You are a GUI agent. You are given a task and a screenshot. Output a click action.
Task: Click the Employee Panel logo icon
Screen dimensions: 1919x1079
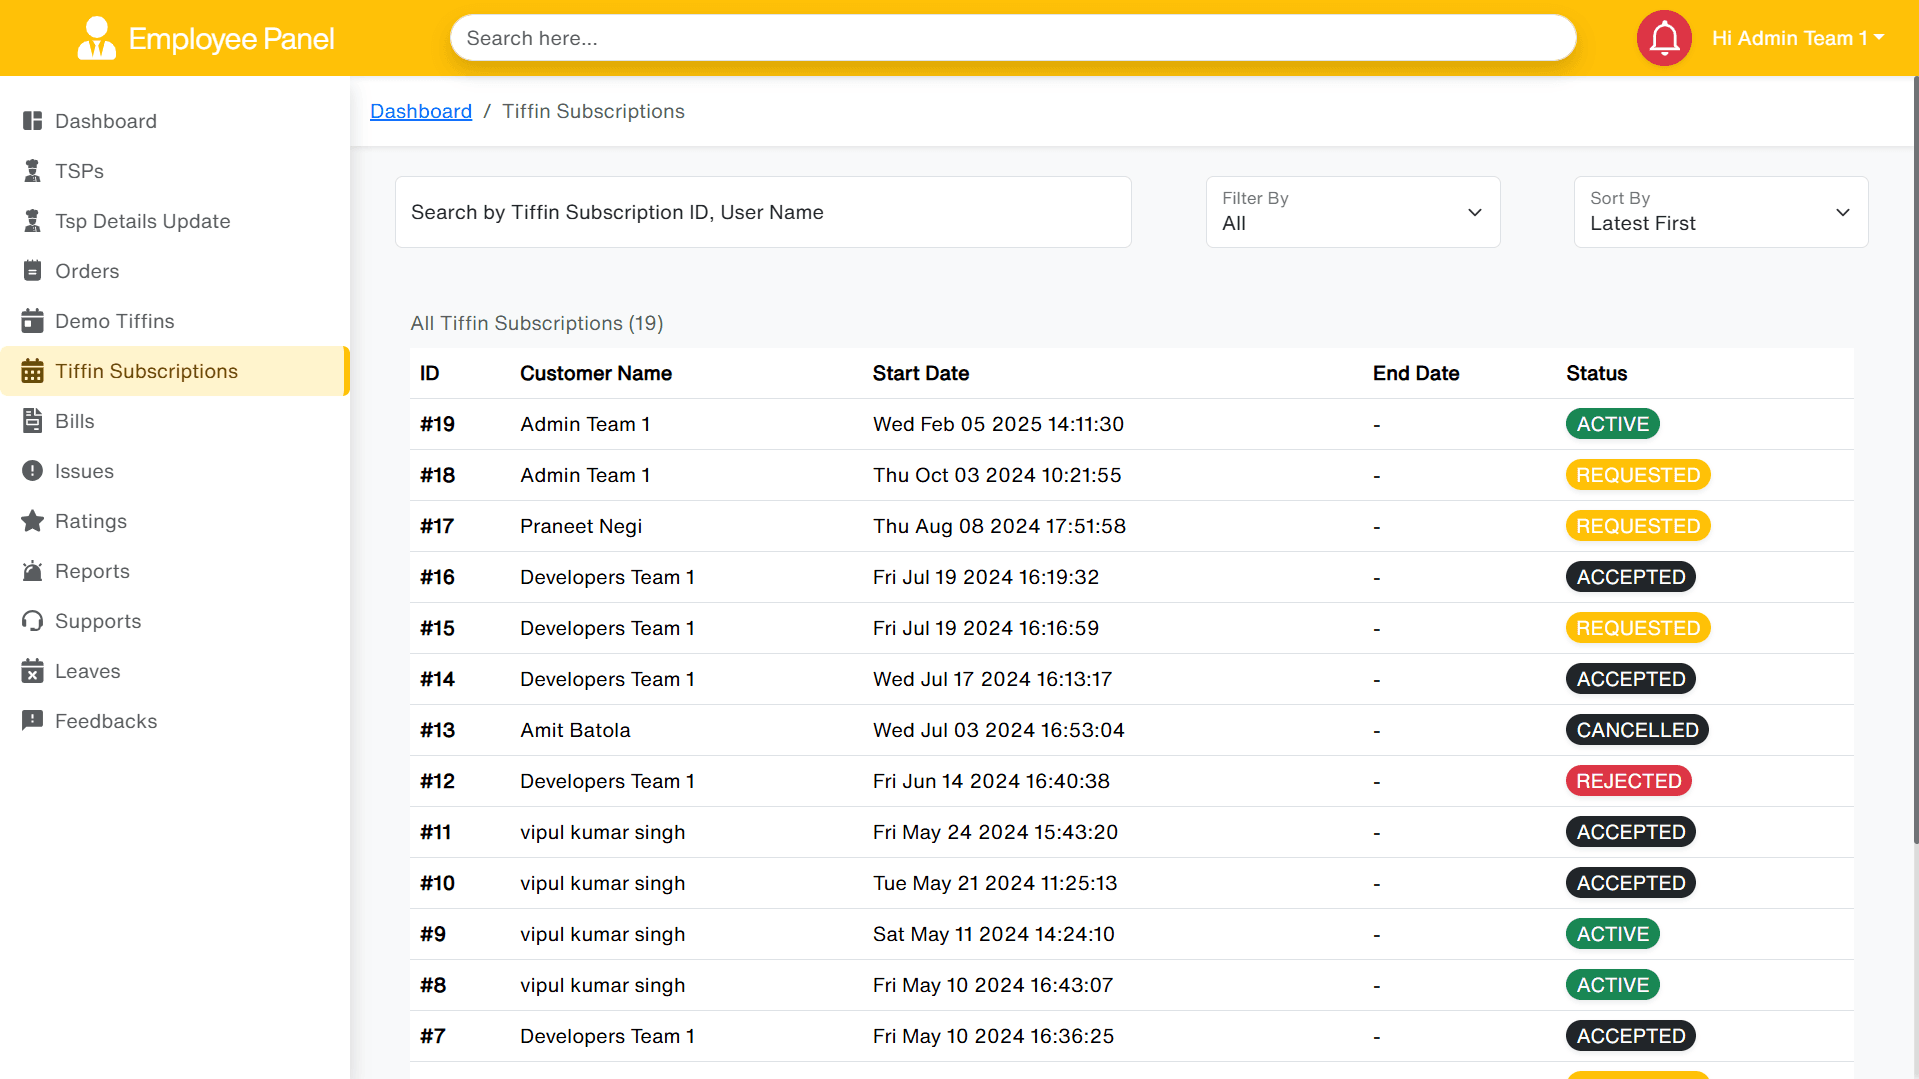click(x=96, y=38)
